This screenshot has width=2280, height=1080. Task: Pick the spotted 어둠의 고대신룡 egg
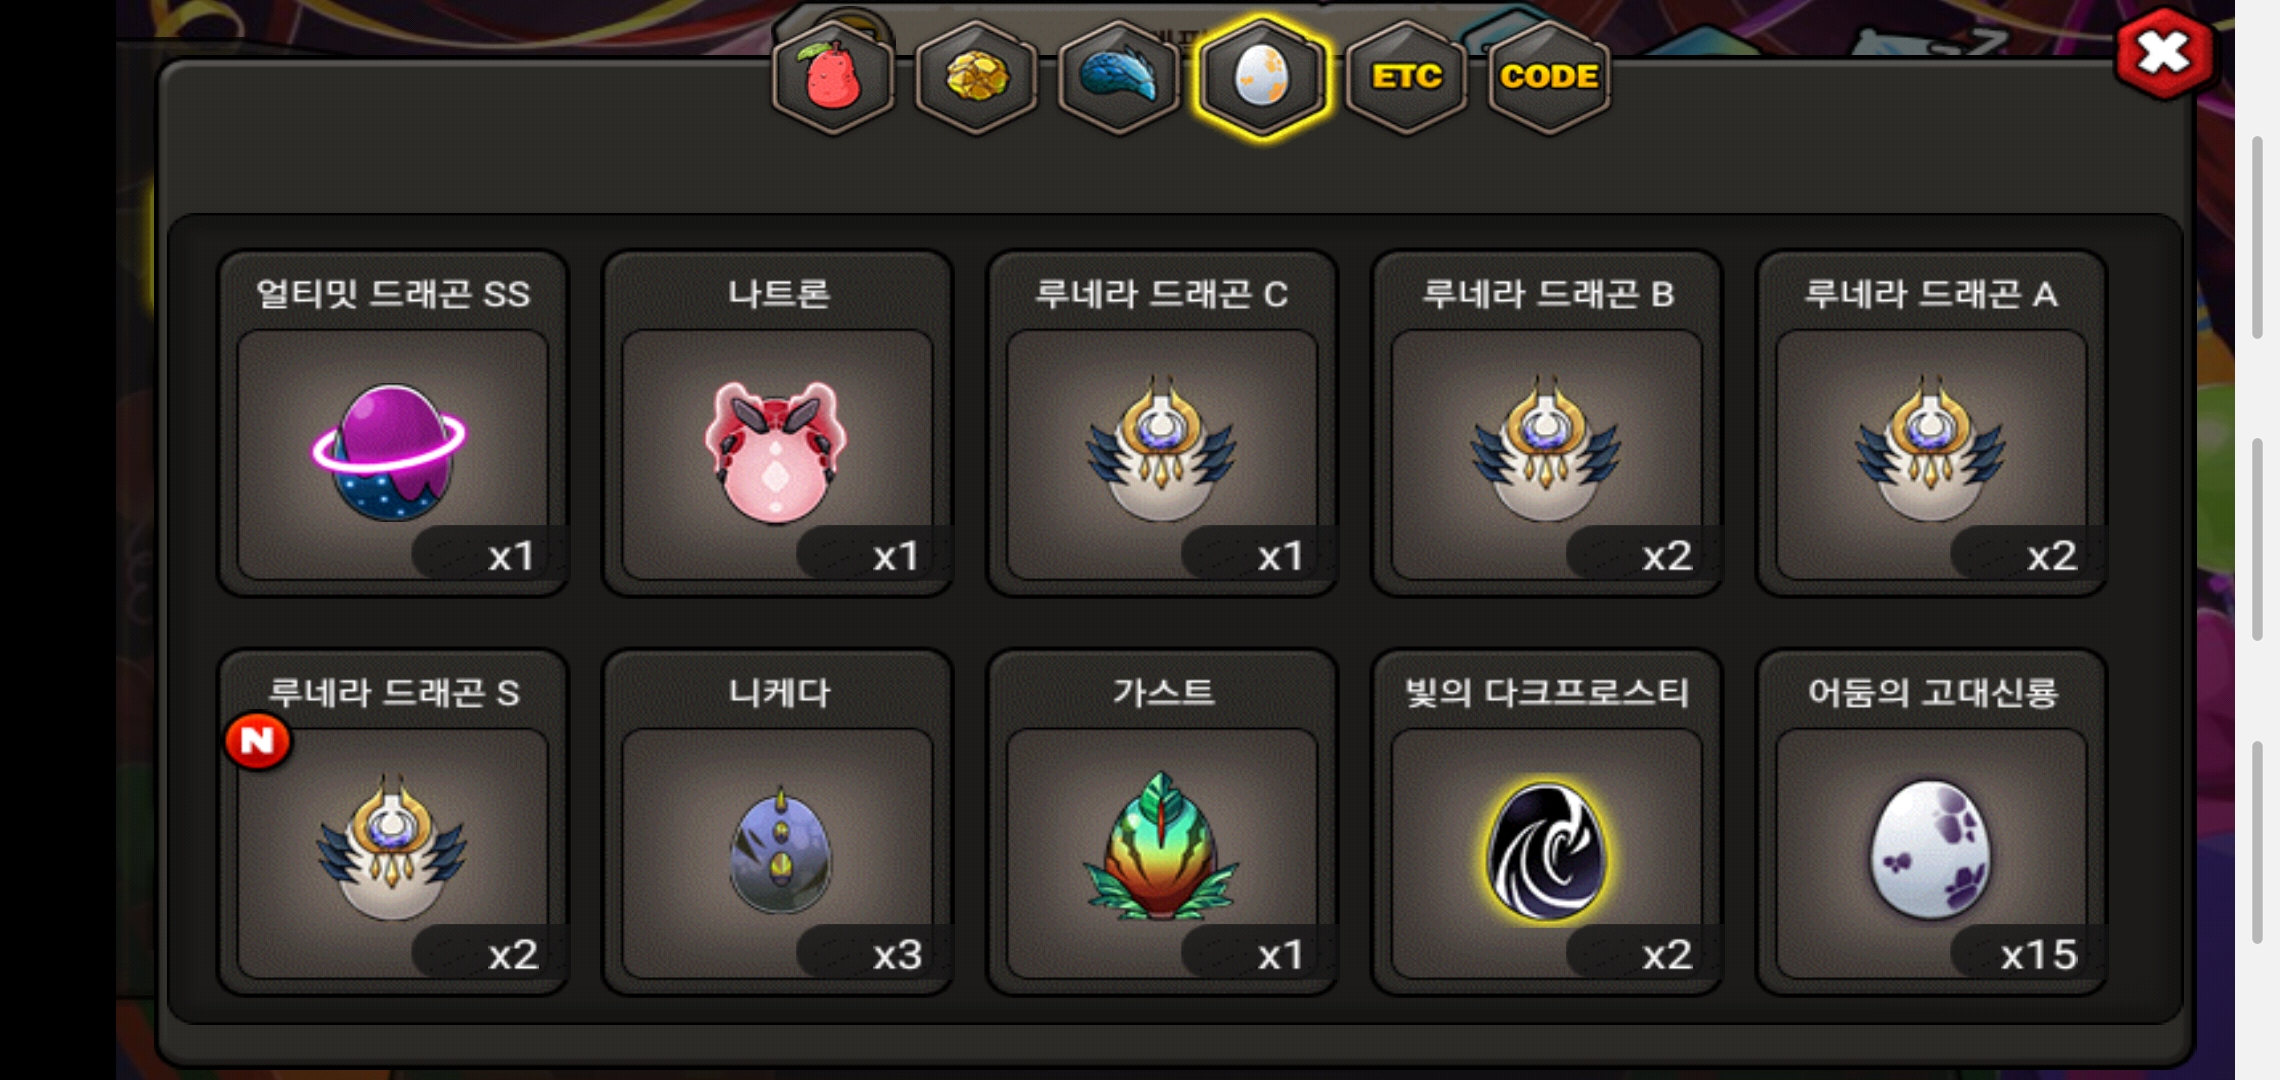coord(1931,822)
